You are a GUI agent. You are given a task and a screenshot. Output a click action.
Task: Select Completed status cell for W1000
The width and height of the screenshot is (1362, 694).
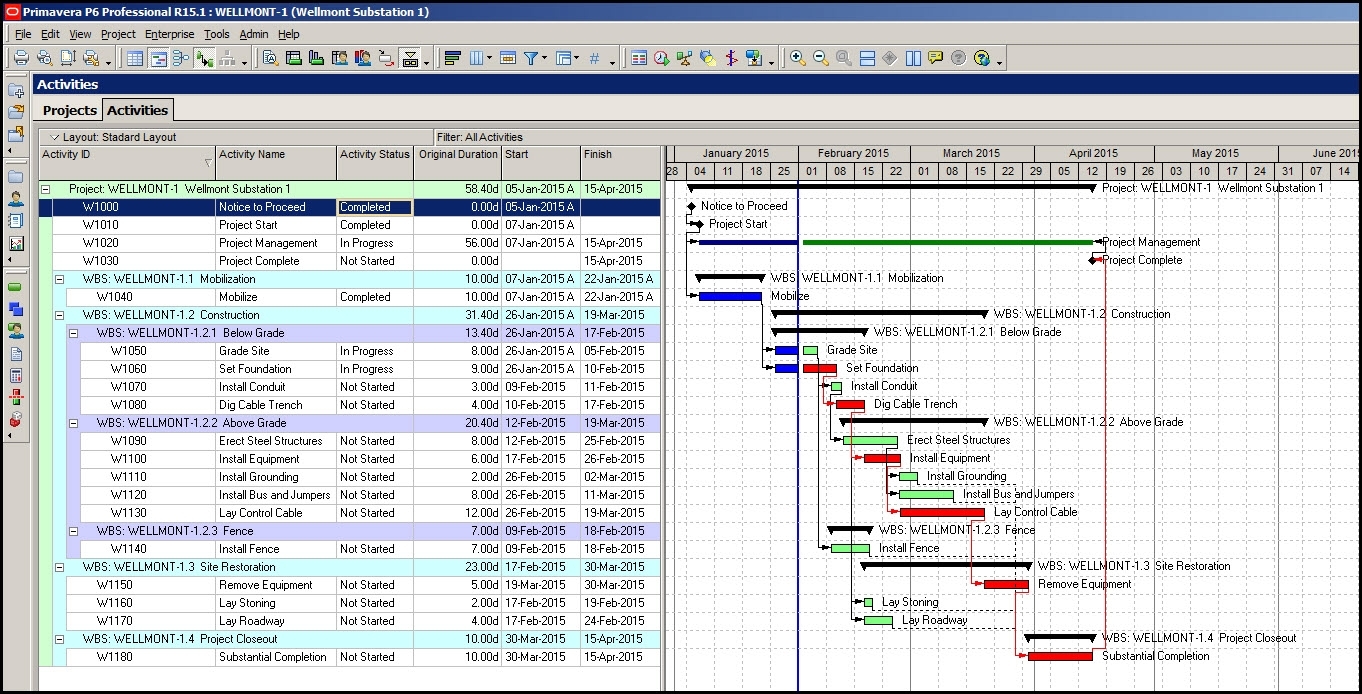tap(375, 207)
